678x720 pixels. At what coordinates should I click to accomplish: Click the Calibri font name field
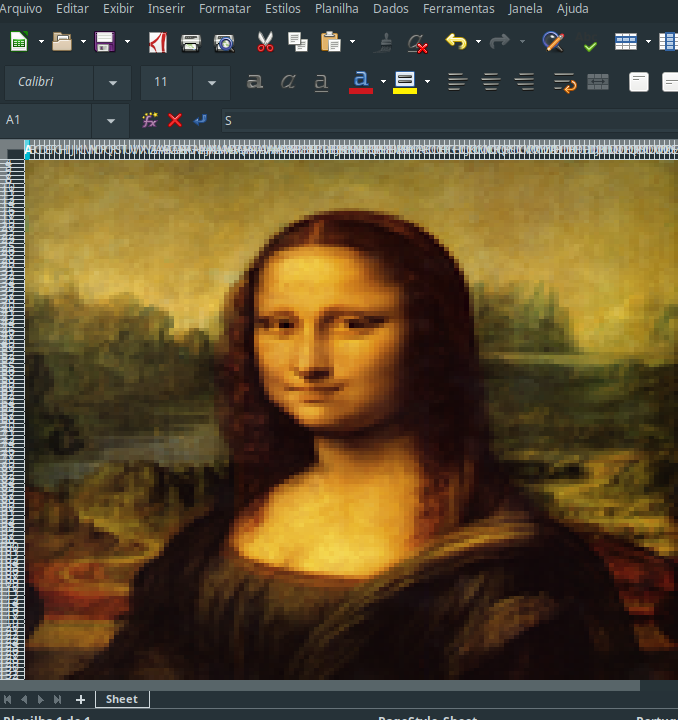point(49,82)
